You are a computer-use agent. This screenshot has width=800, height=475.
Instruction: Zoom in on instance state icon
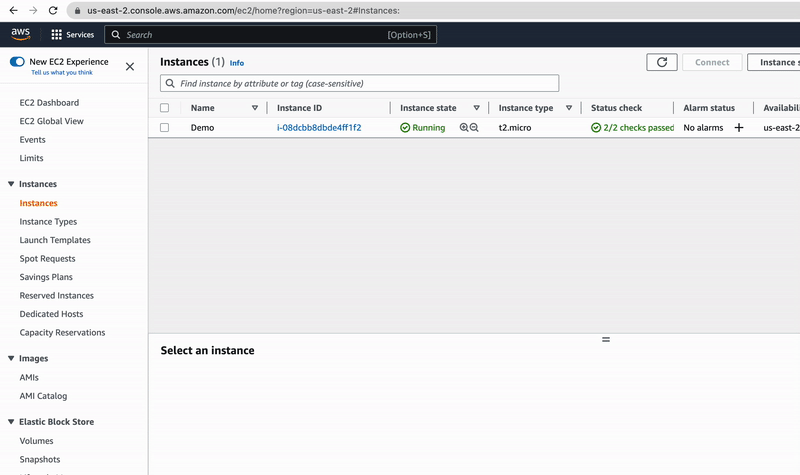[464, 128]
